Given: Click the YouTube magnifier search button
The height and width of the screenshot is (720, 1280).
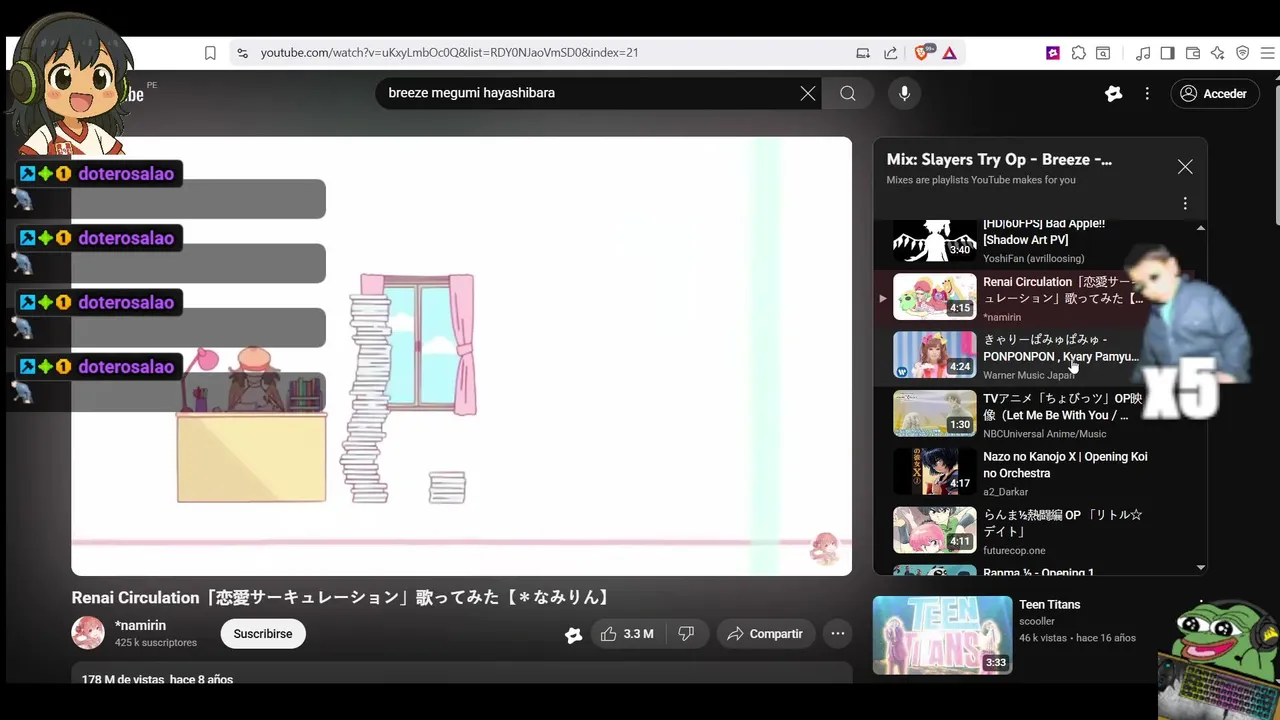Looking at the screenshot, I should click(848, 93).
